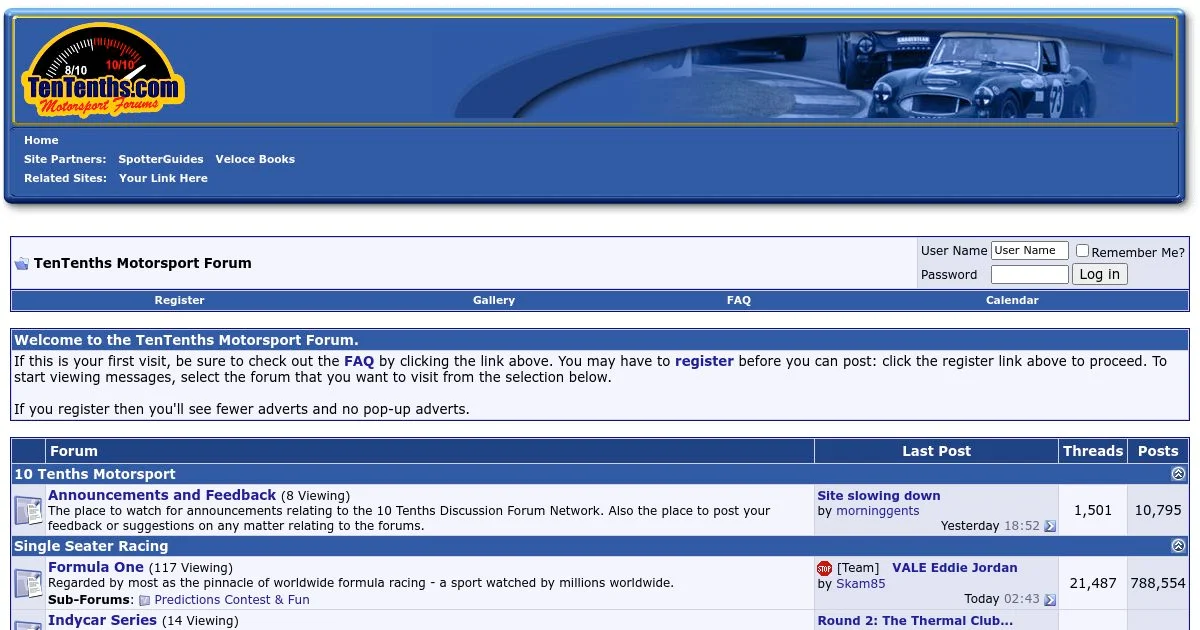View the Skam85 user profile

tap(860, 584)
